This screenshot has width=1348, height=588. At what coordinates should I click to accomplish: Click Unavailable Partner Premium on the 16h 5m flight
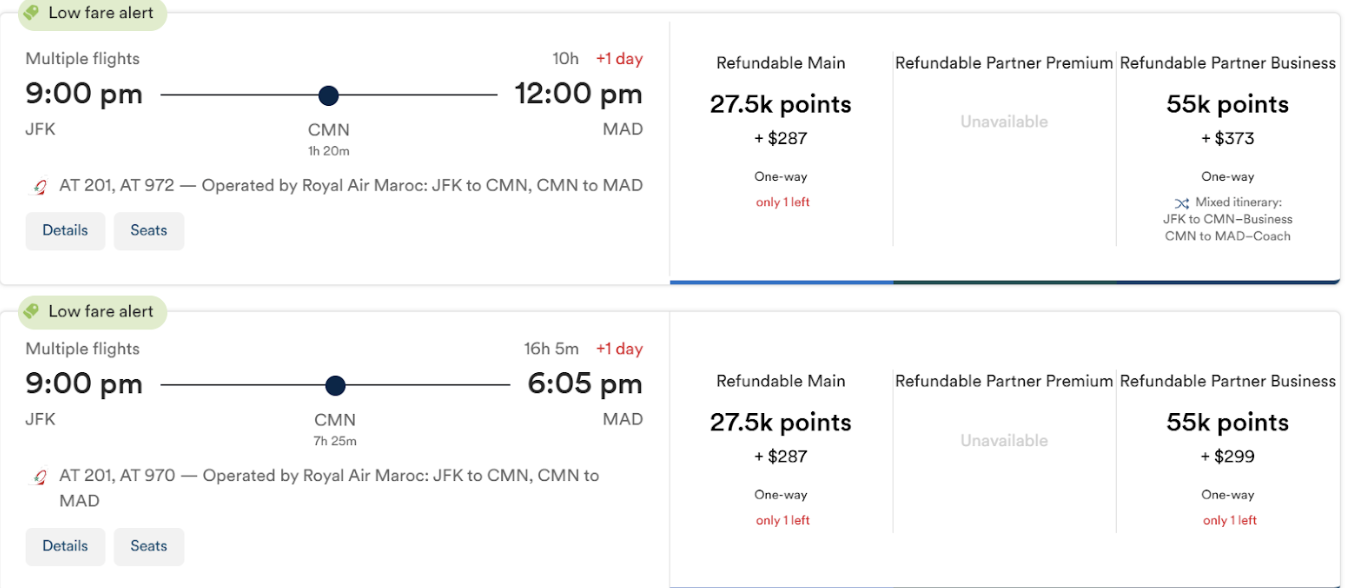pos(1004,440)
